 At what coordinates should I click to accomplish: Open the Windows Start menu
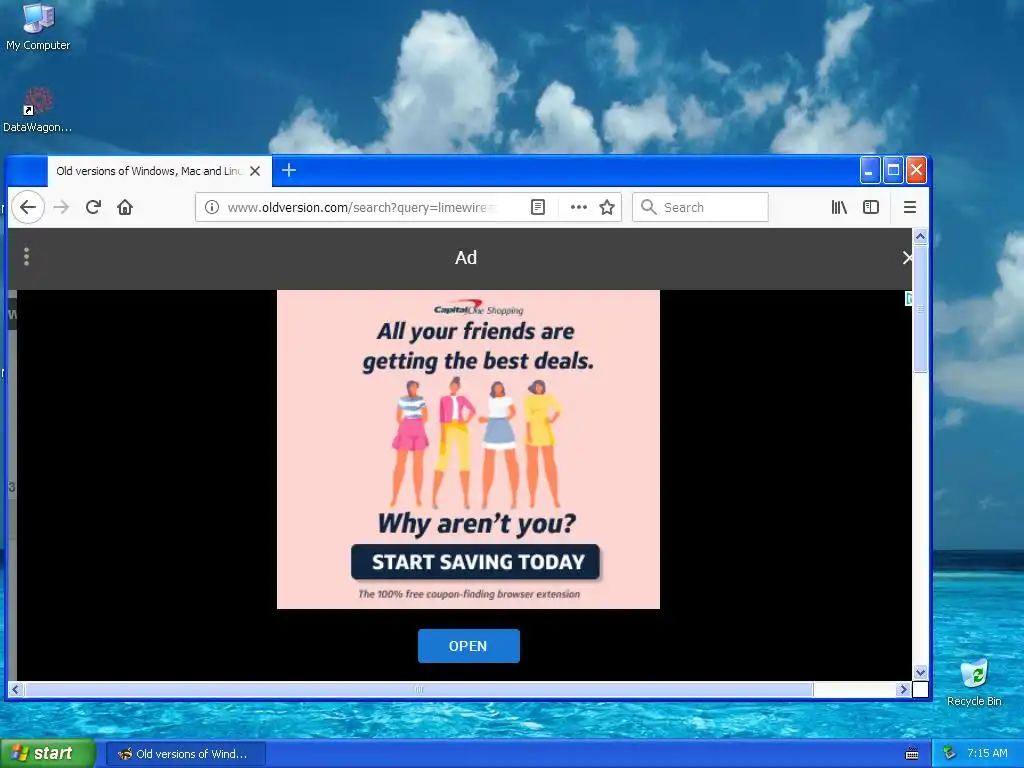[48, 754]
